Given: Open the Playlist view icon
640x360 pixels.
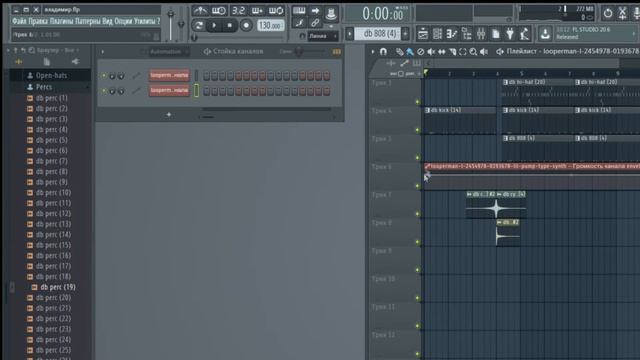Looking at the screenshot, I should [423, 34].
